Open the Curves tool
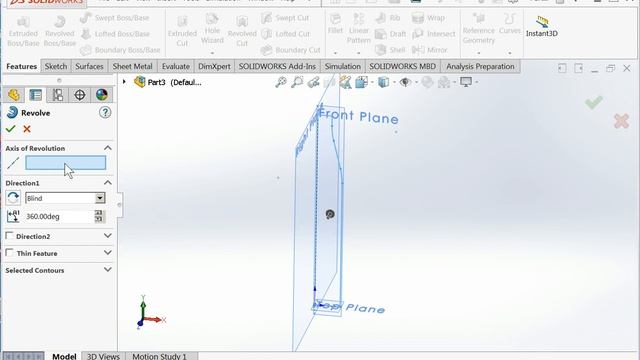The height and width of the screenshot is (360, 640). [509, 24]
